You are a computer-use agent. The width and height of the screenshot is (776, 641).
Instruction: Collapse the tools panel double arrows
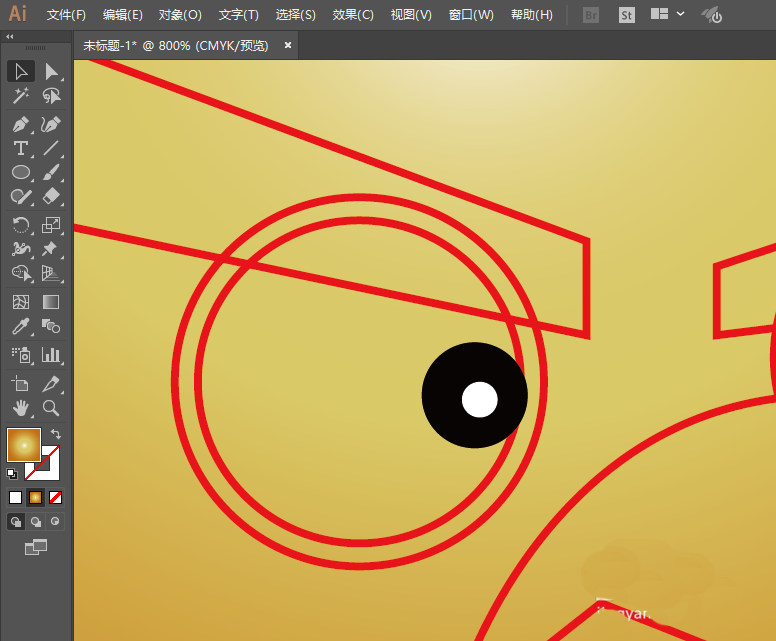[x=10, y=37]
